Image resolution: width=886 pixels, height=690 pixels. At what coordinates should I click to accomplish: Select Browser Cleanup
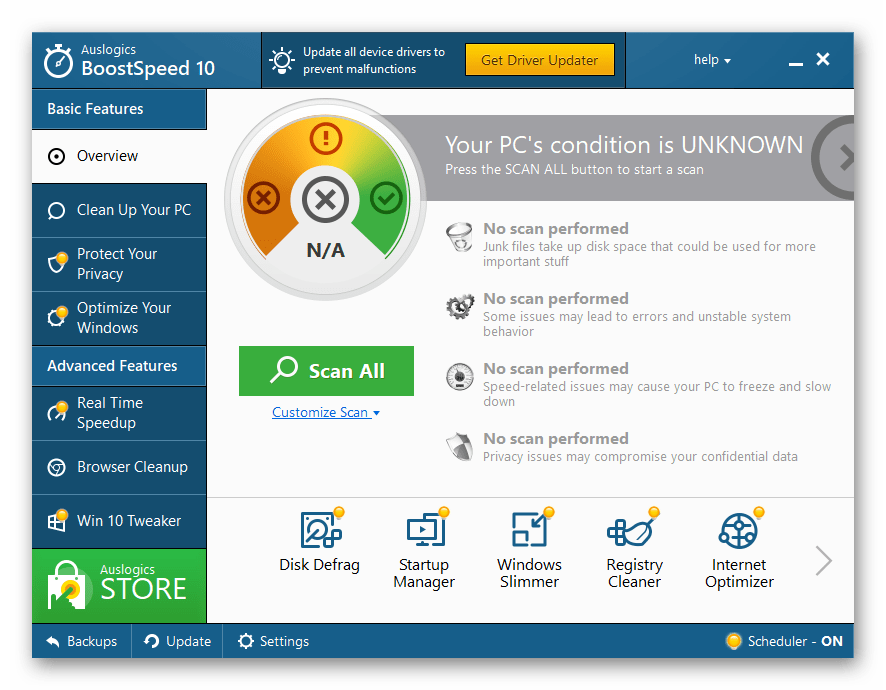click(119, 467)
